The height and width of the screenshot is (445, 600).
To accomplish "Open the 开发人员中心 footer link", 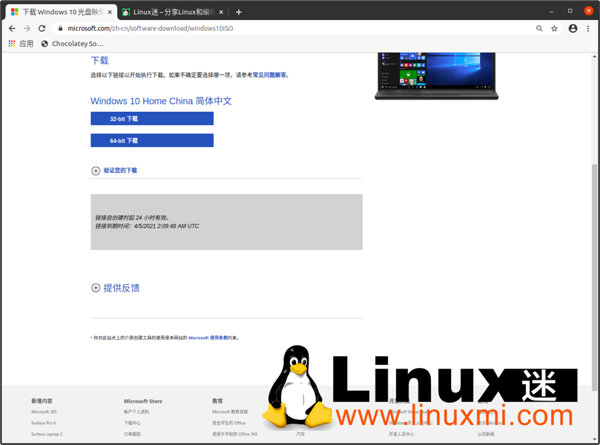I will [401, 434].
